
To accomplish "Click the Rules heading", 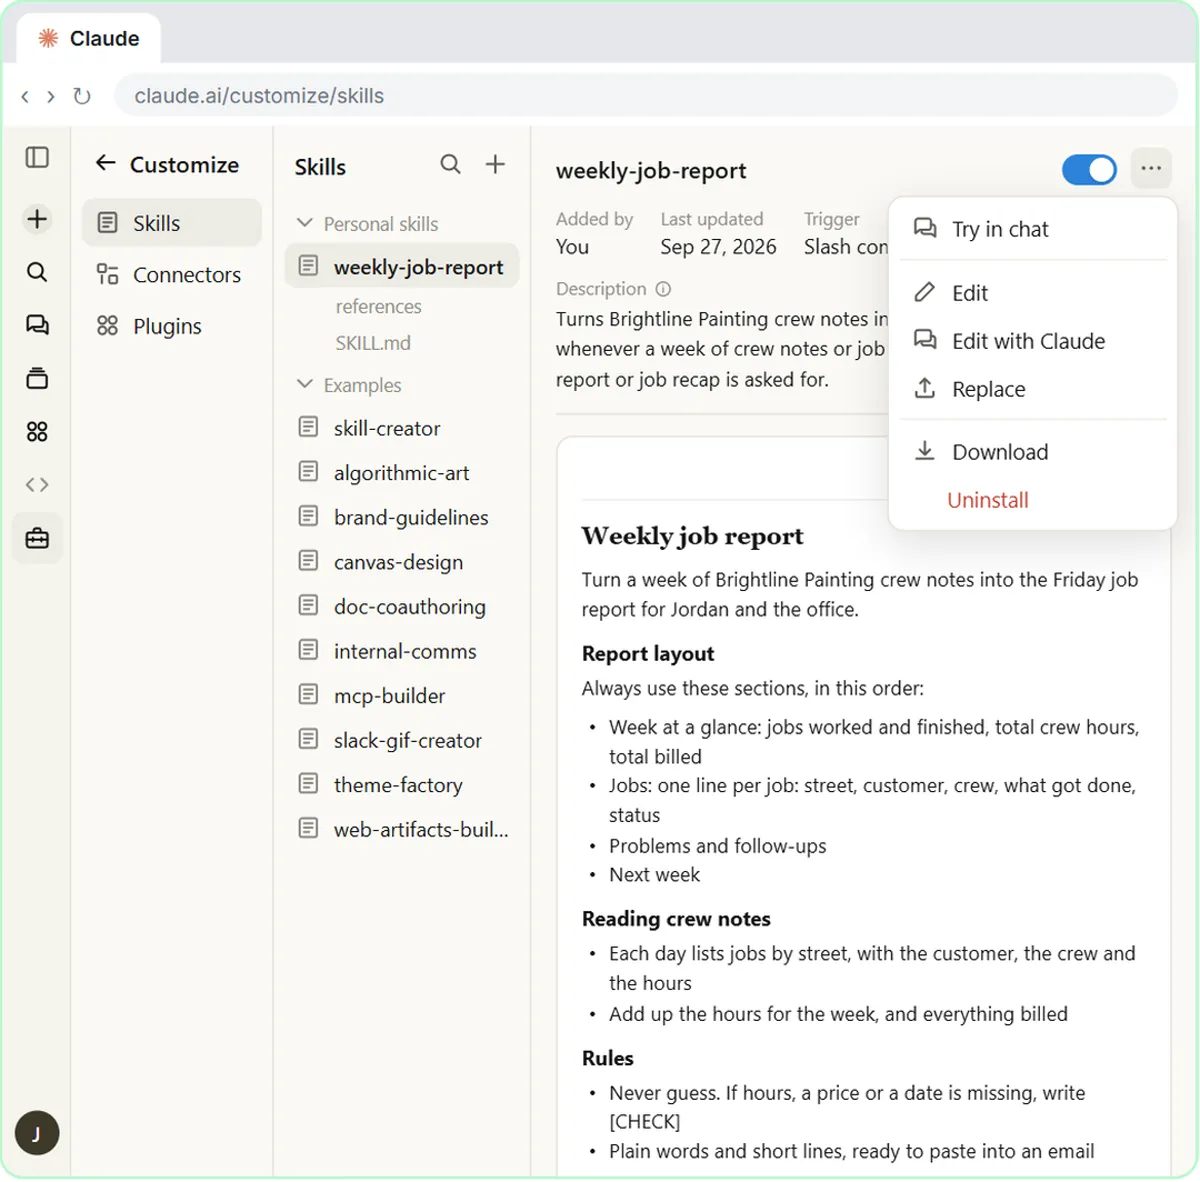I will pos(608,1058).
